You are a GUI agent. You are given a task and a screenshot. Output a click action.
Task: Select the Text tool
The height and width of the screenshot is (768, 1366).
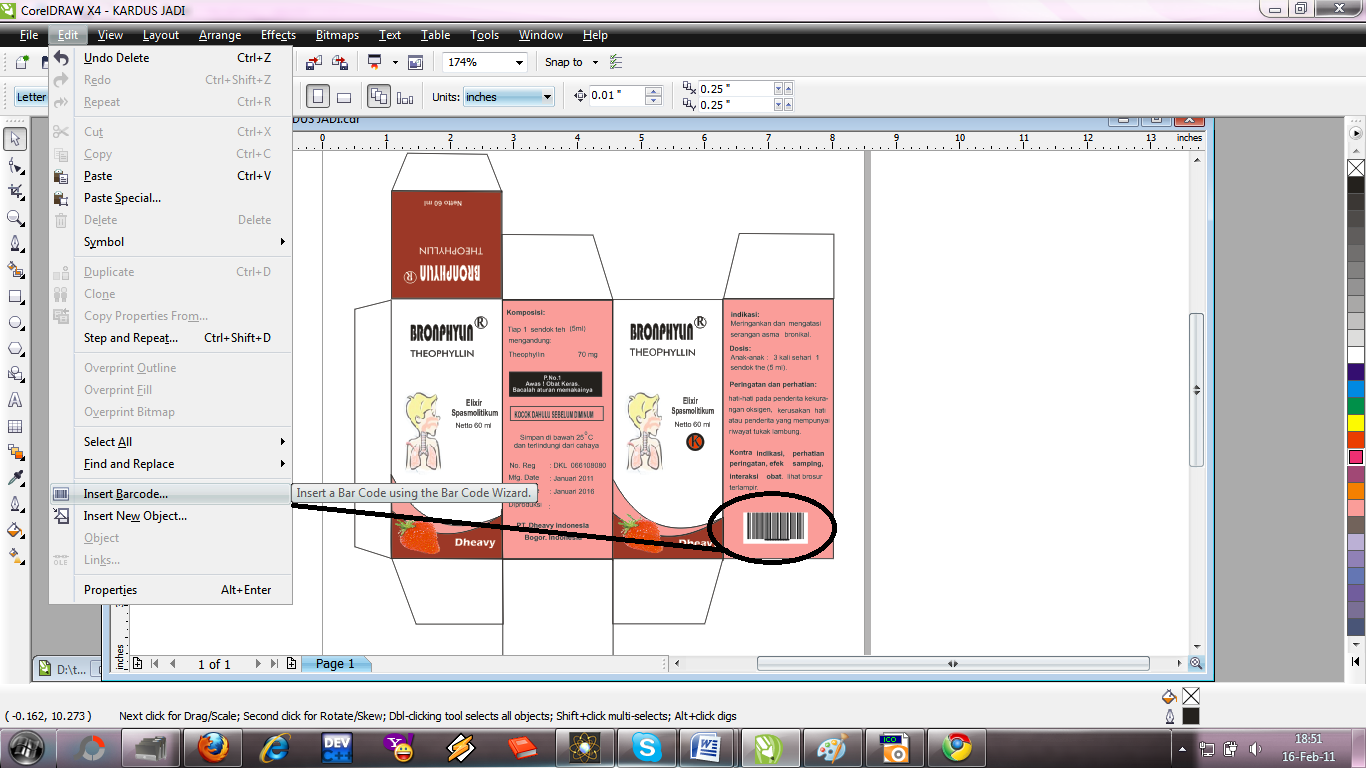point(16,400)
